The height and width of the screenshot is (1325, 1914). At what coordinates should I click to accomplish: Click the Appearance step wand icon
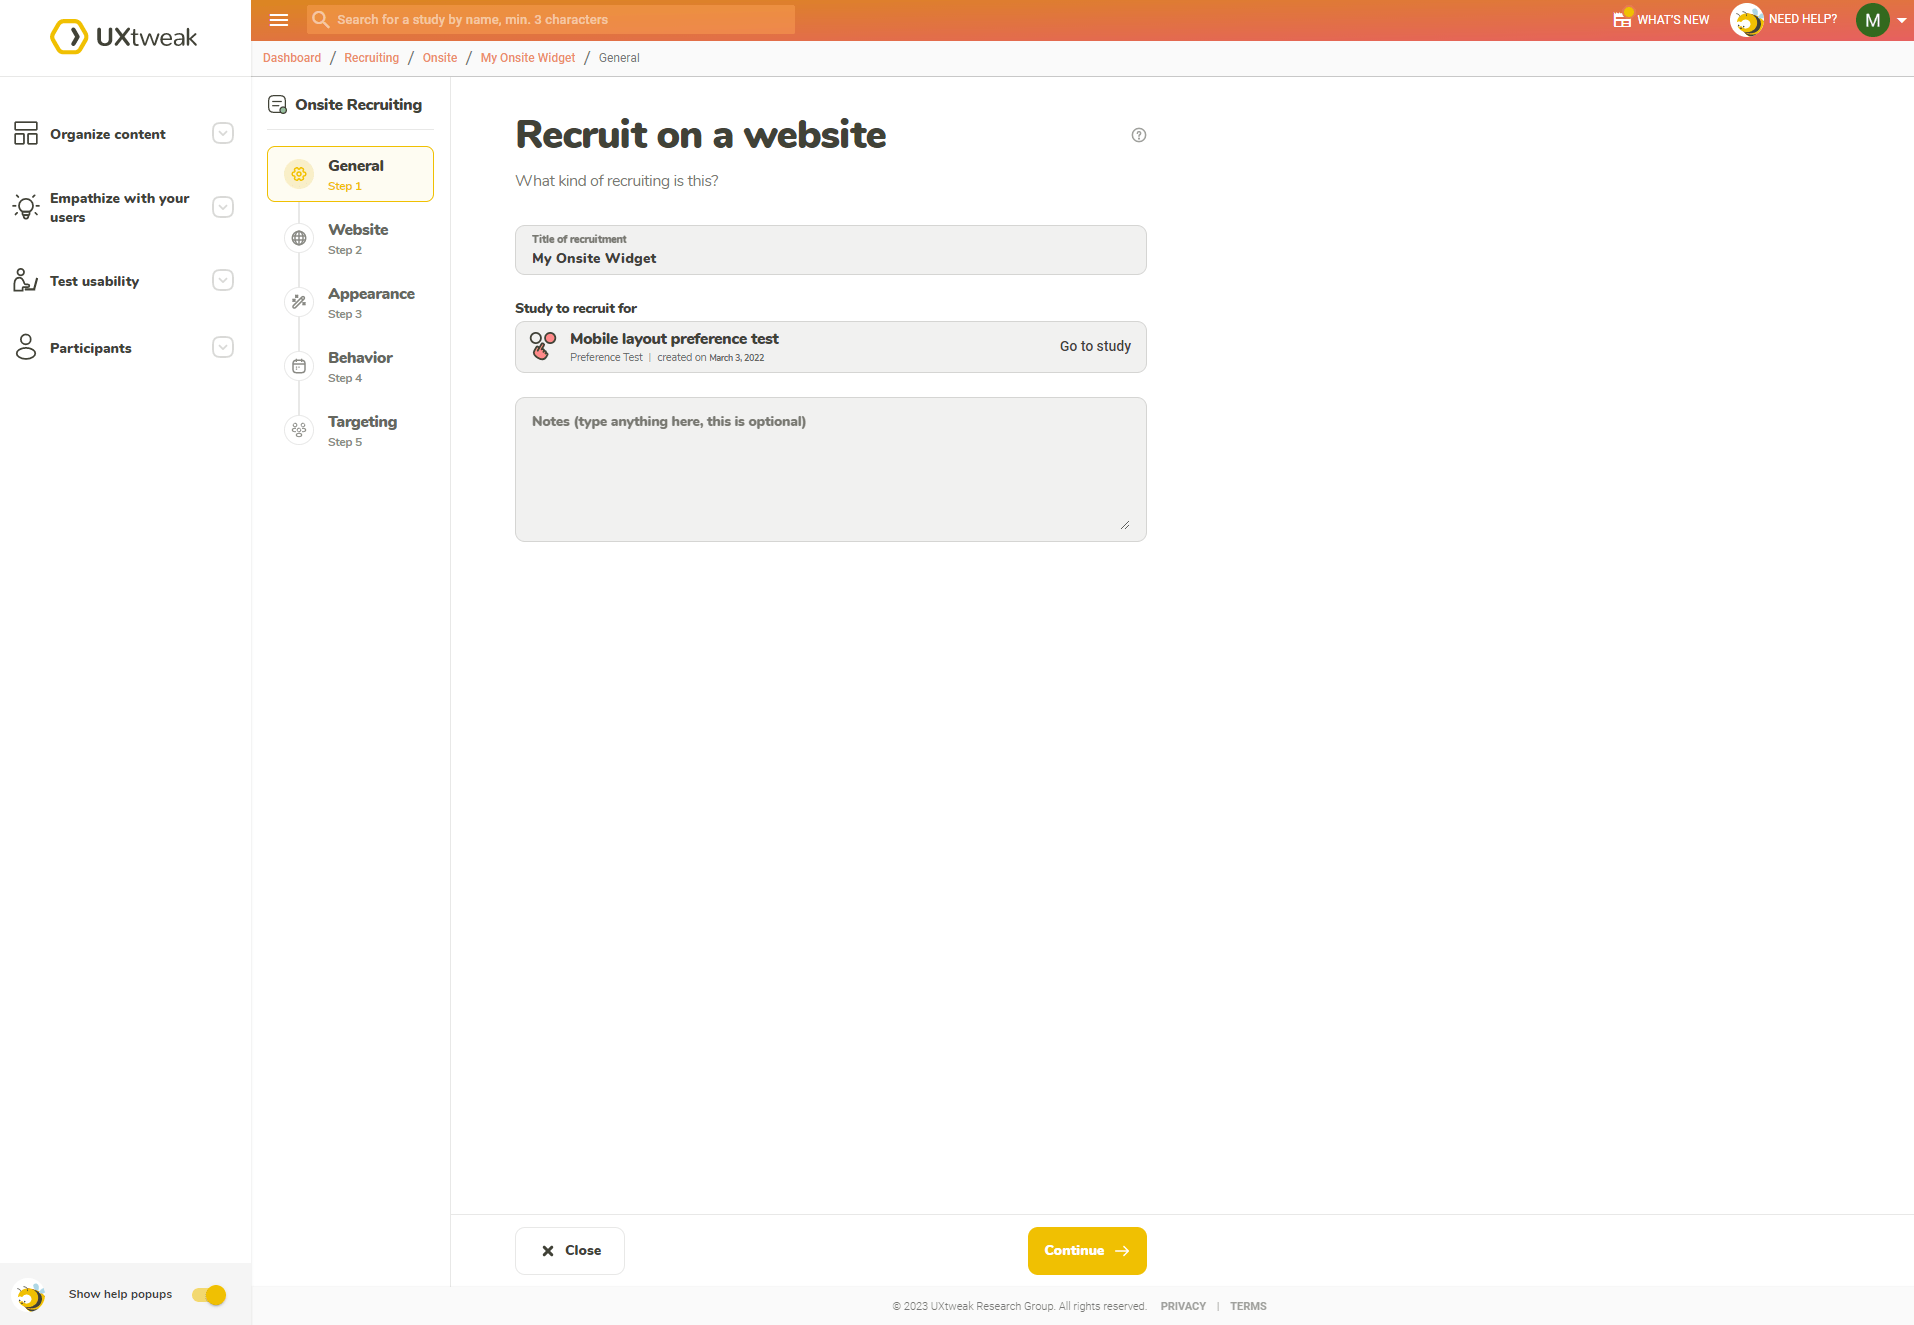298,301
